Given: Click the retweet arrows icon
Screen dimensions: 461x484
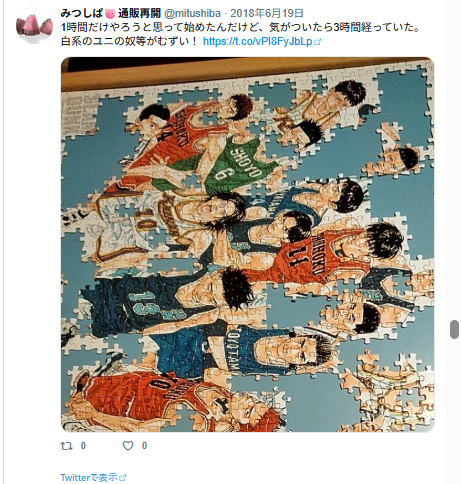Looking at the screenshot, I should pyautogui.click(x=67, y=446).
